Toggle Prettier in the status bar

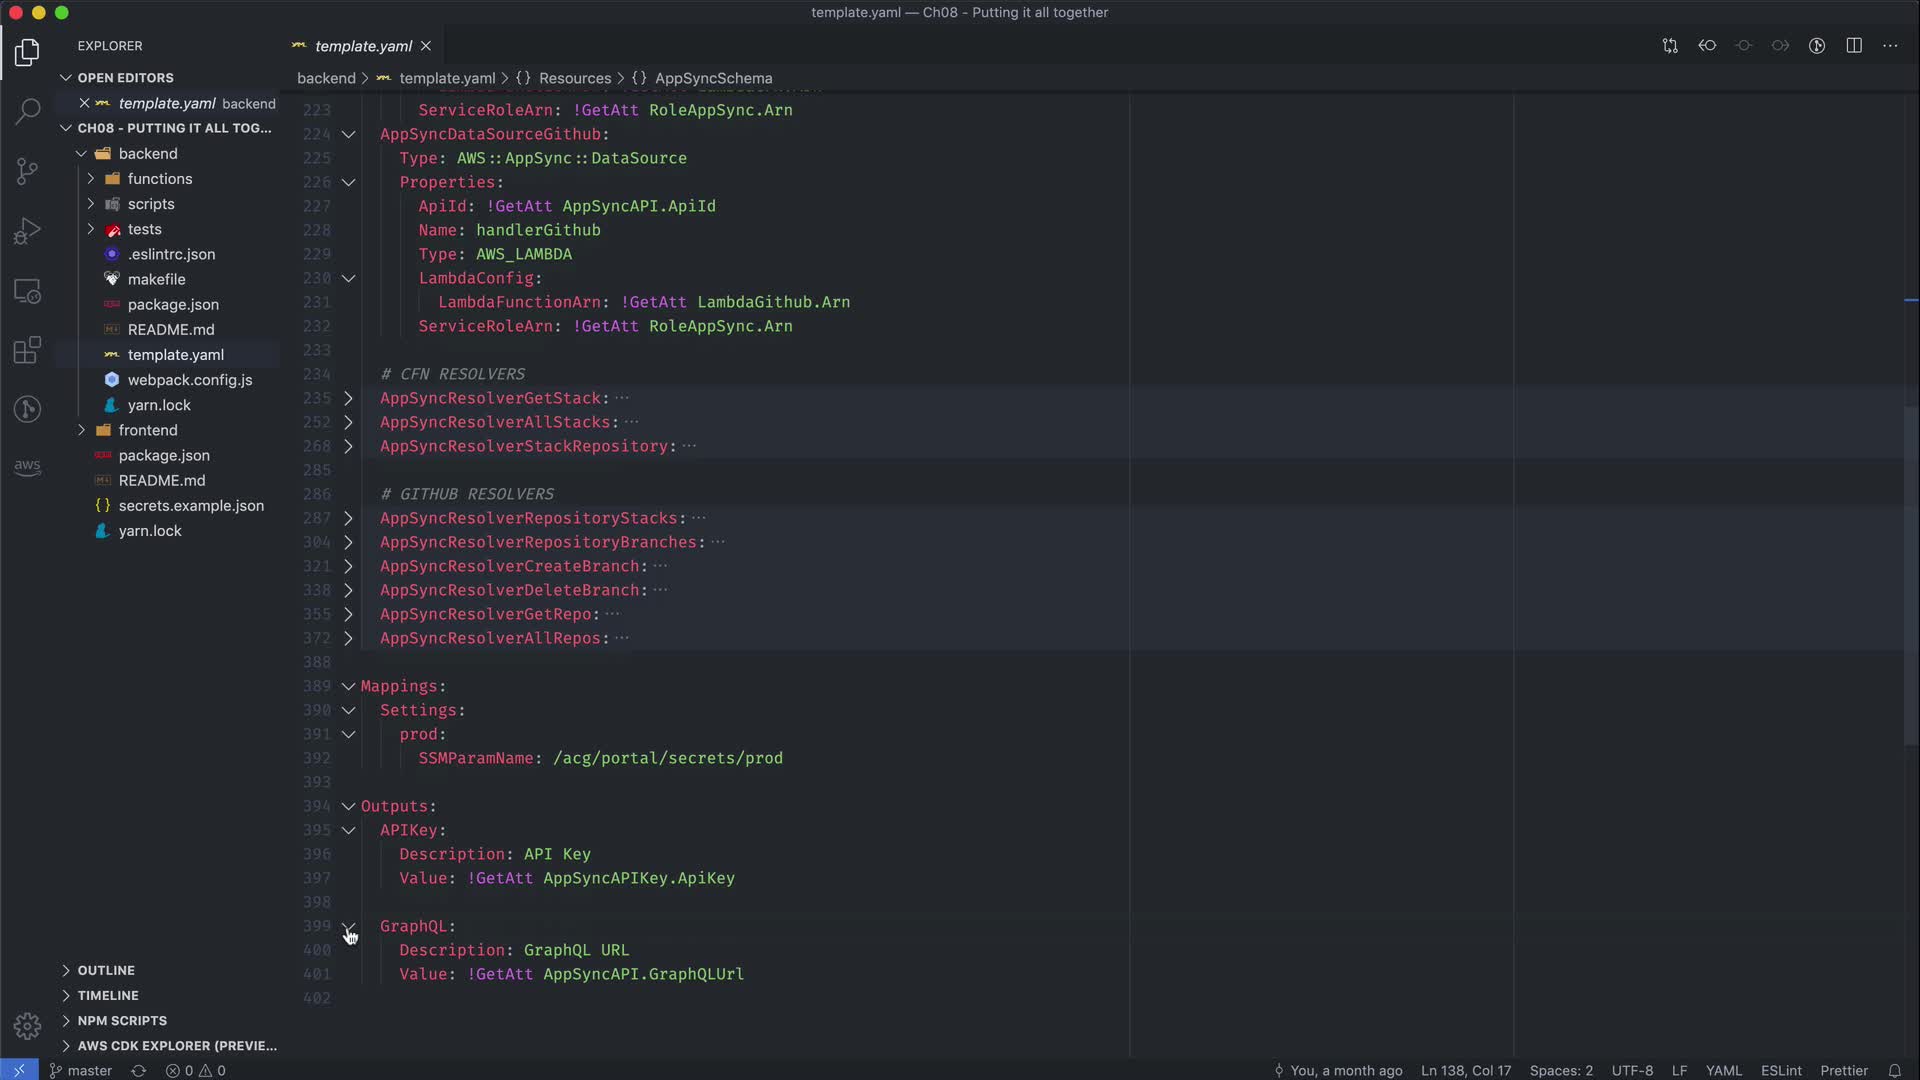point(1843,1070)
